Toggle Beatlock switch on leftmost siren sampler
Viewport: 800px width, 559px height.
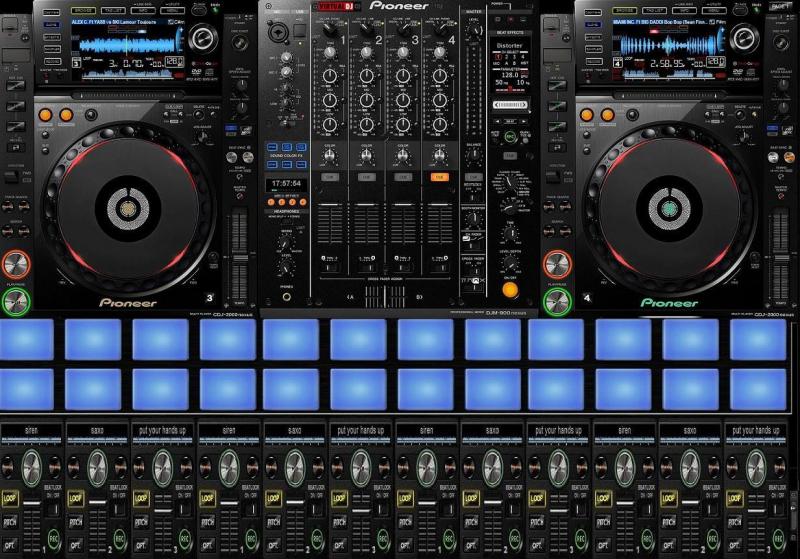(54, 509)
